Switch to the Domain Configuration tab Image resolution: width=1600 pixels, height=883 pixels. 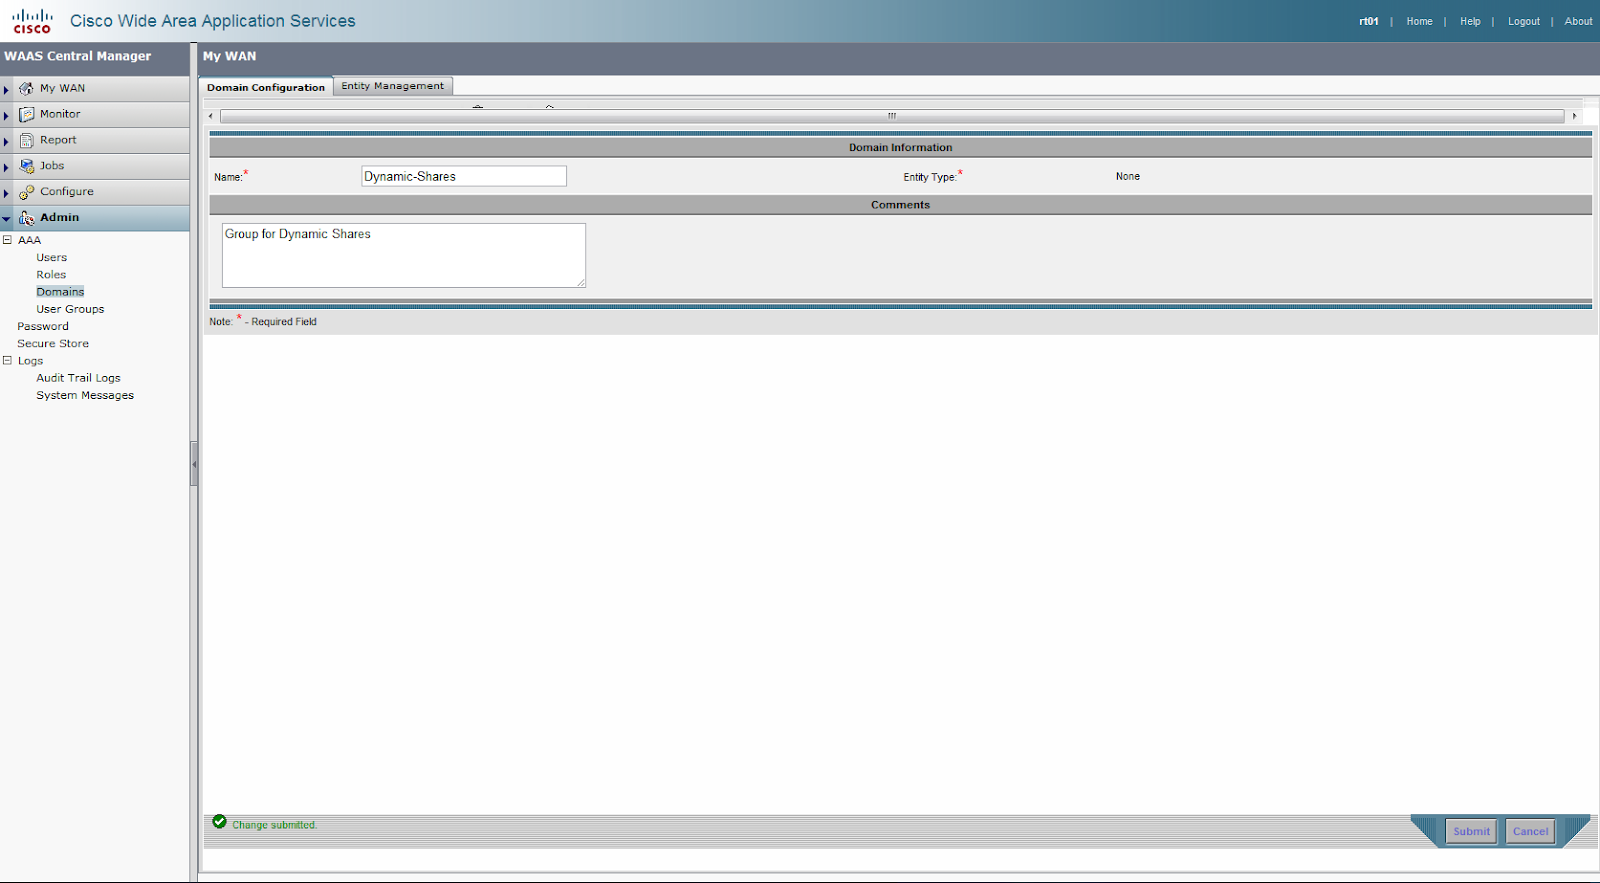tap(266, 88)
